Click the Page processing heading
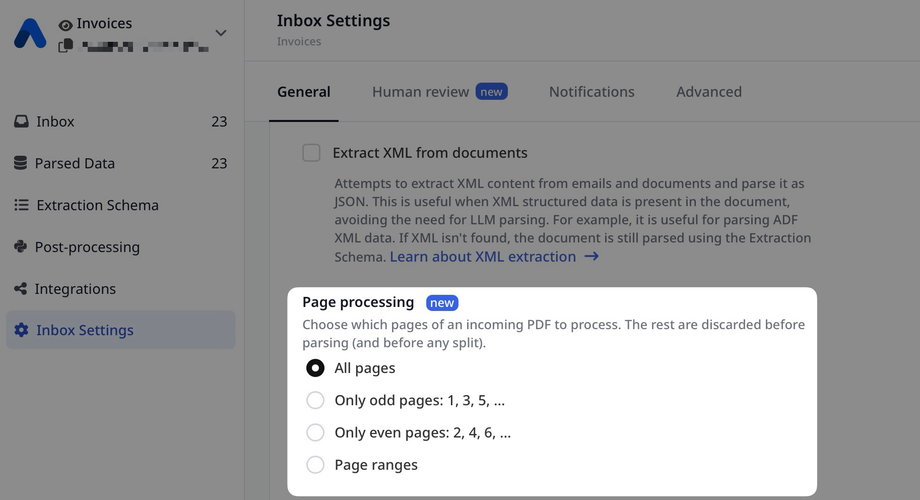Screen dimensions: 920x500 click(x=358, y=302)
